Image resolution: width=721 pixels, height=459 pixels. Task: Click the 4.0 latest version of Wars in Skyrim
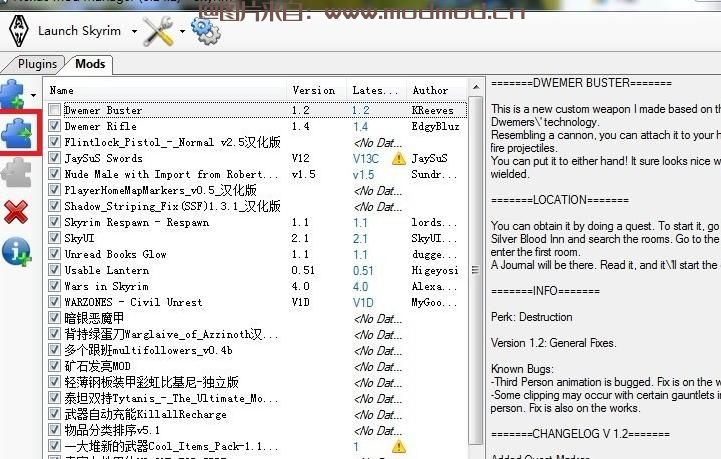tap(360, 287)
